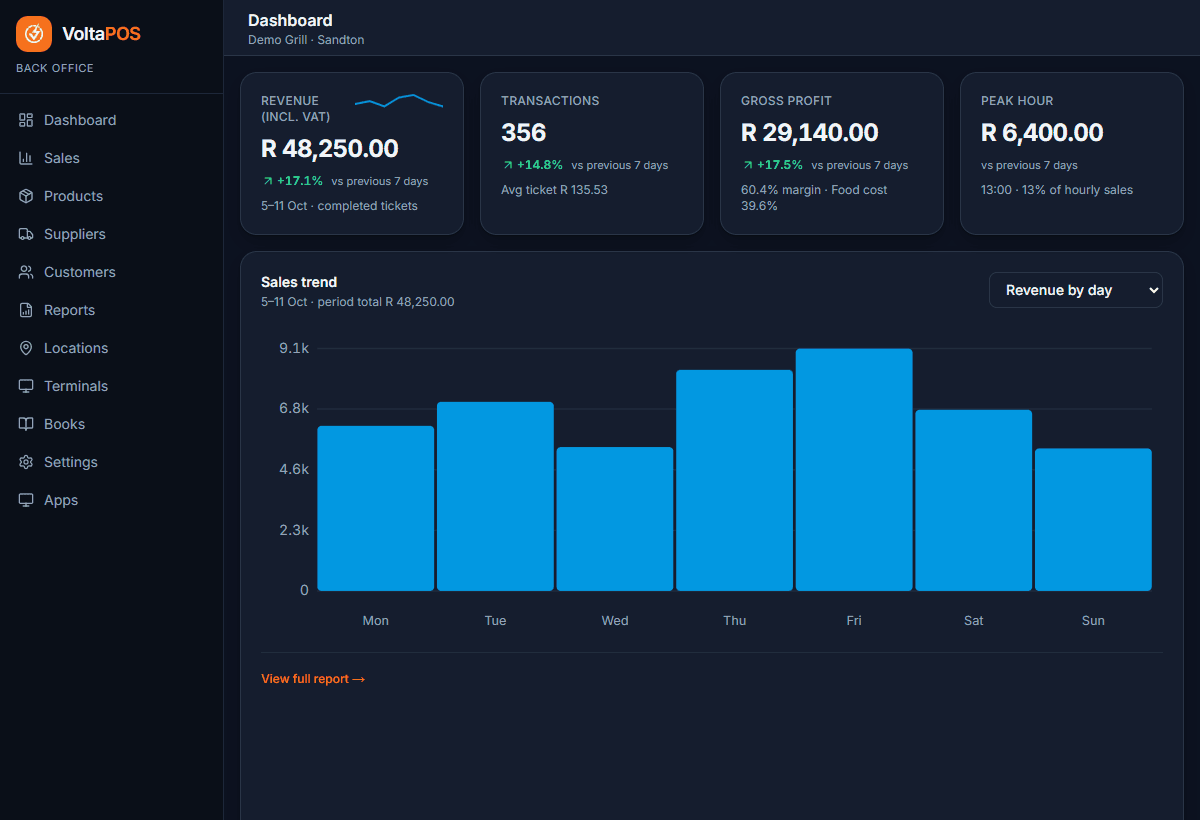This screenshot has width=1200, height=820.
Task: Open Apps in the sidebar
Action: click(111, 500)
